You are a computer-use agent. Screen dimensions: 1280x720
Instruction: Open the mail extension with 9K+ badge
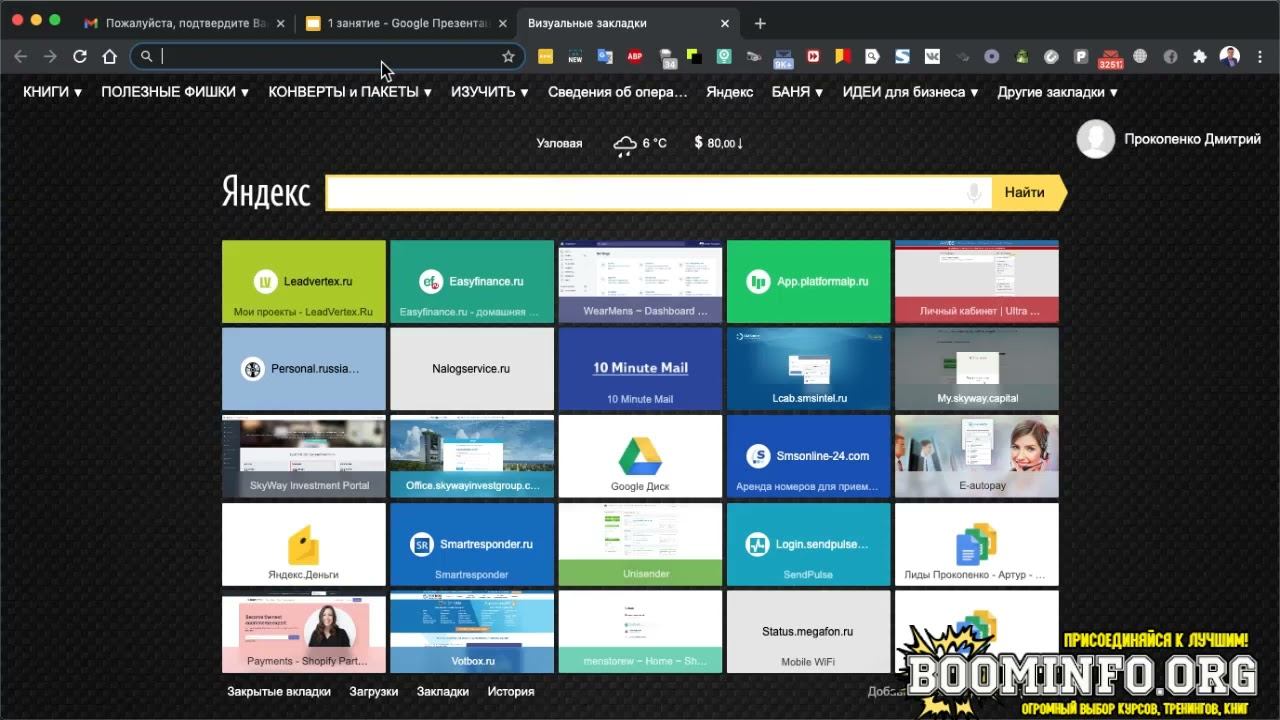tap(783, 58)
